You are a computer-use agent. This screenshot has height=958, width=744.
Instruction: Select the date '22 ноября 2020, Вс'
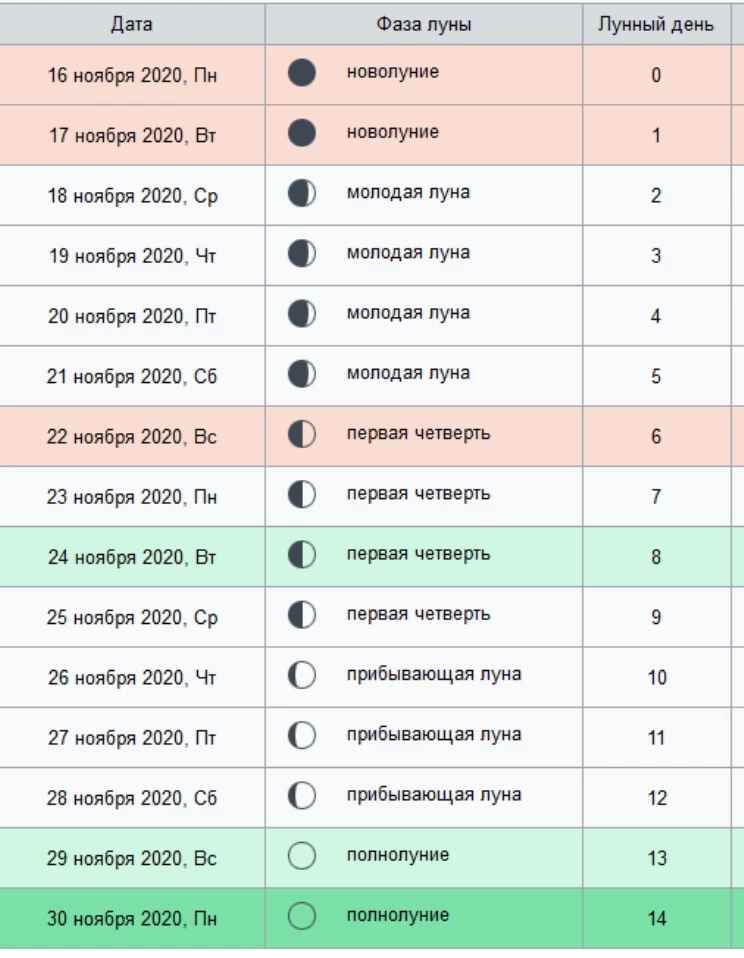tap(132, 437)
